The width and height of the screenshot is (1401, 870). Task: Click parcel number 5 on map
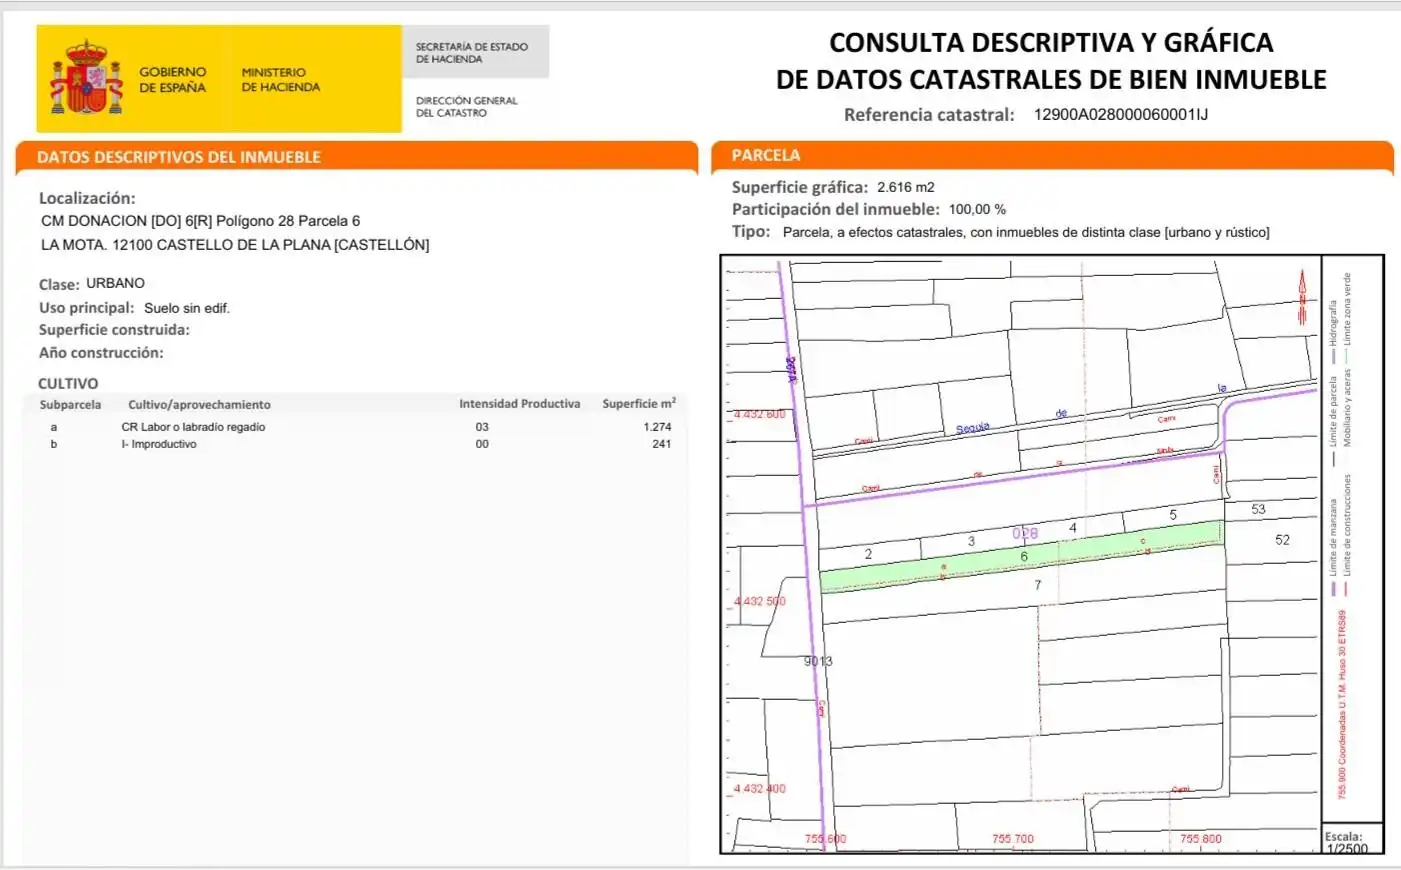click(x=1173, y=515)
